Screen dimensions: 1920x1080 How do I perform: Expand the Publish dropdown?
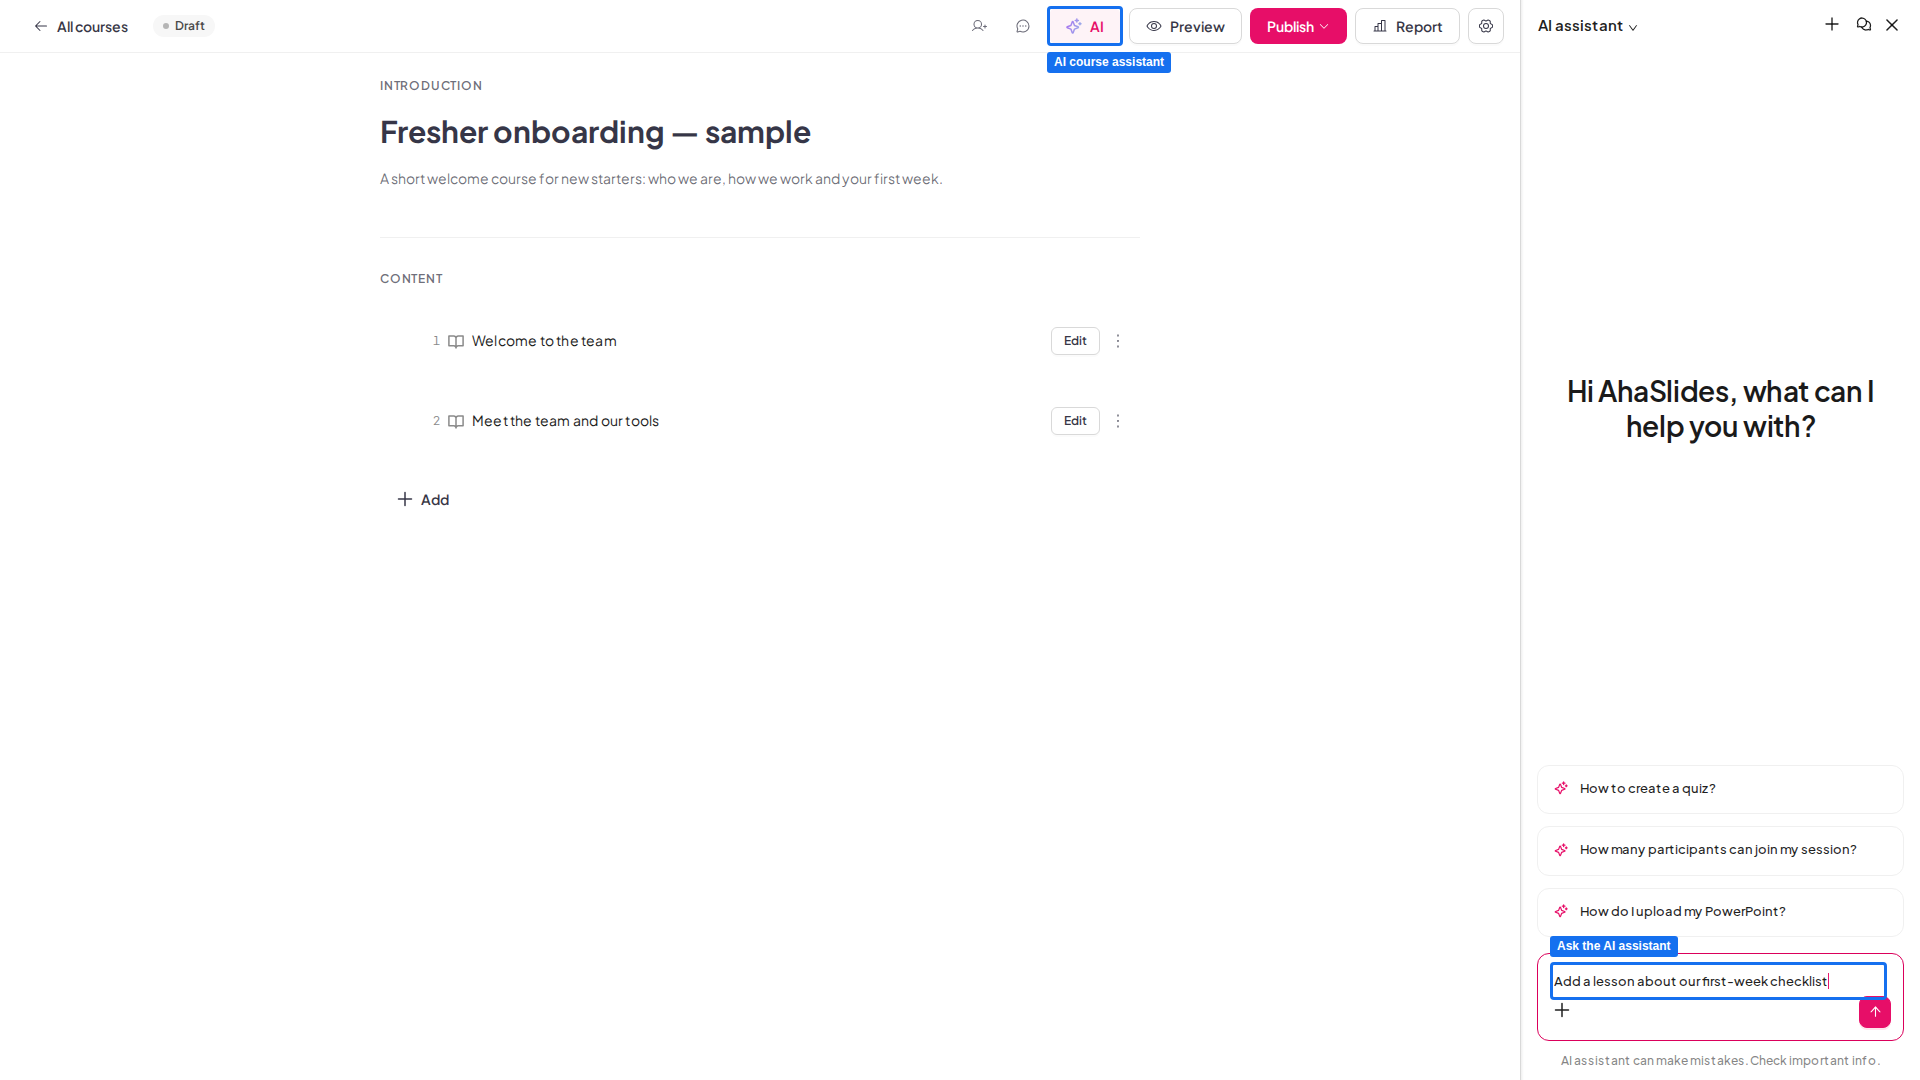coord(1298,26)
